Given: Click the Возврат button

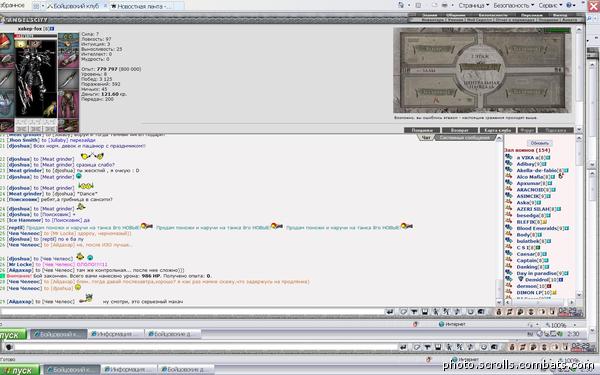Looking at the screenshot, I should pos(460,130).
